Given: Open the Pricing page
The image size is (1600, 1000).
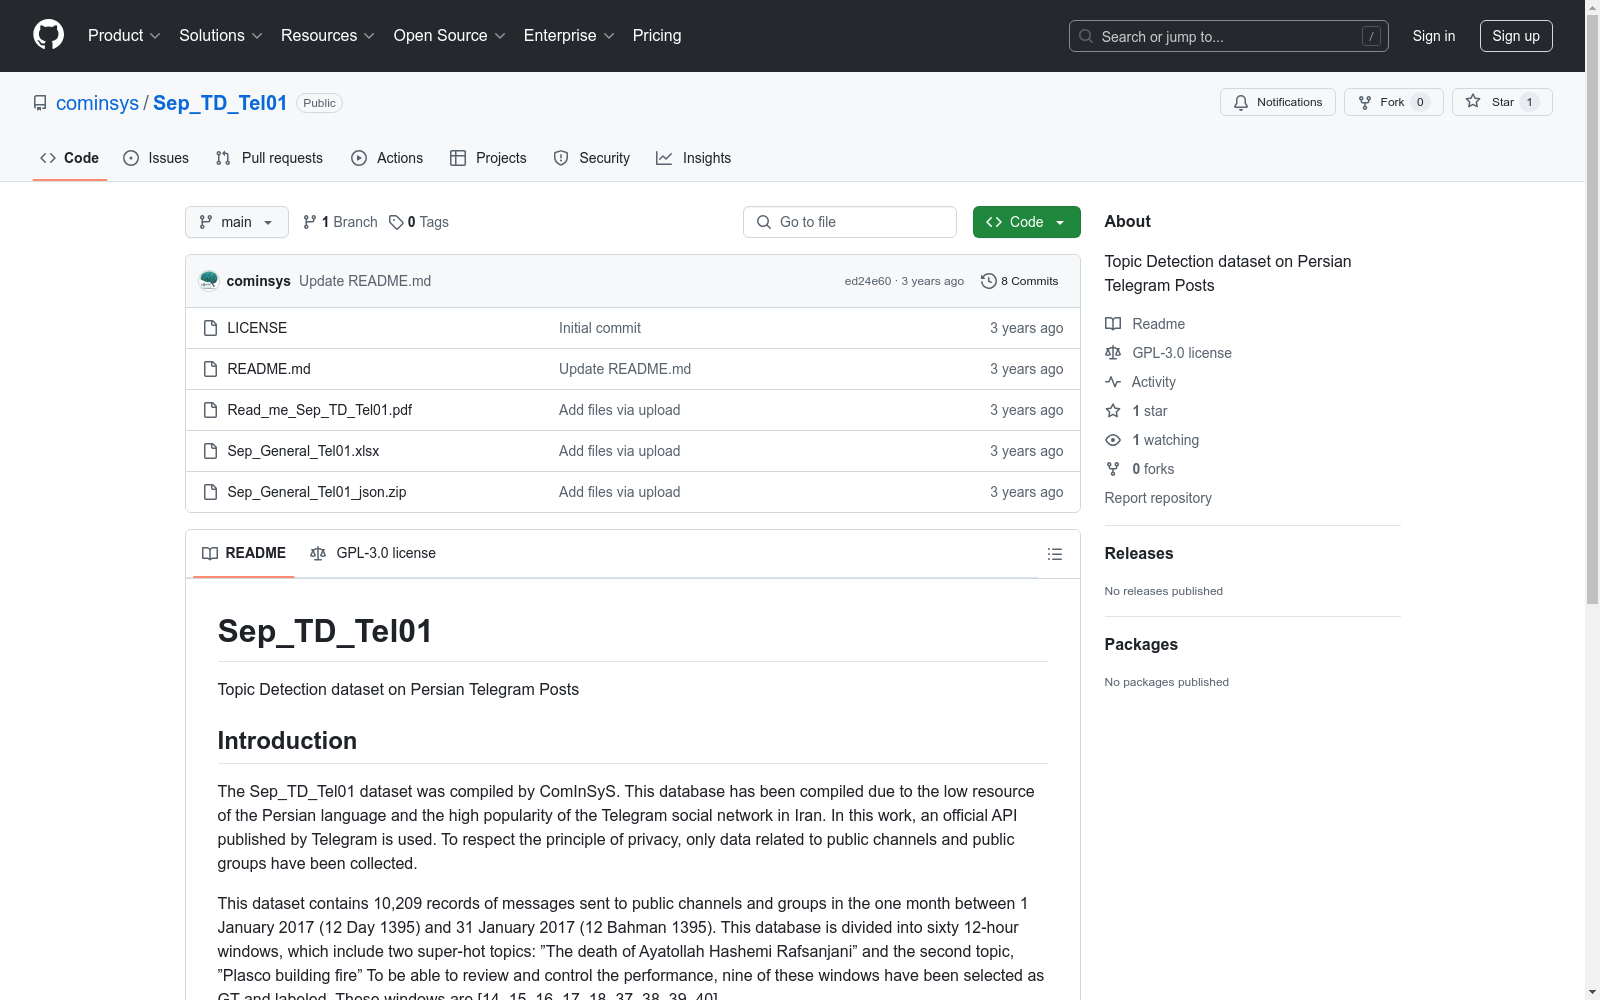Looking at the screenshot, I should 657,36.
